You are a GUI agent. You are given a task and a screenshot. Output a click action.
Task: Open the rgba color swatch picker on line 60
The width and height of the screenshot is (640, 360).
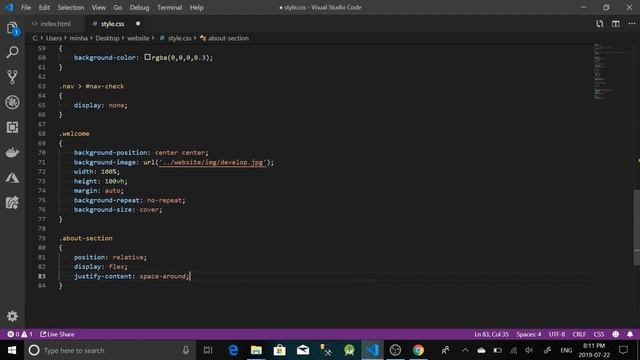(x=147, y=57)
